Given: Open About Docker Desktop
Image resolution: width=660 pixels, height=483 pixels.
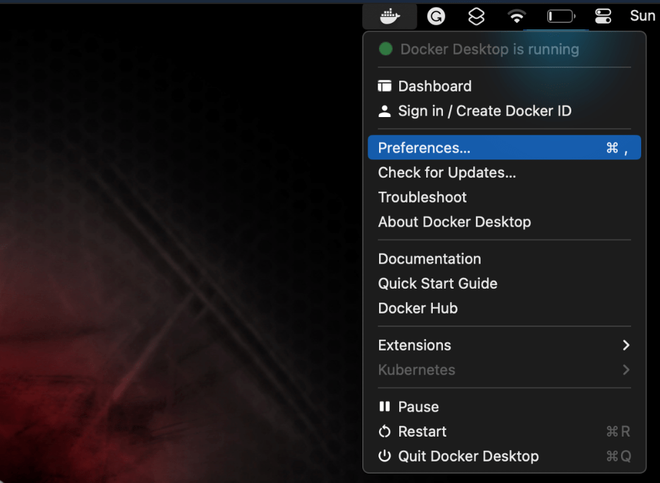Looking at the screenshot, I should click(504, 222).
